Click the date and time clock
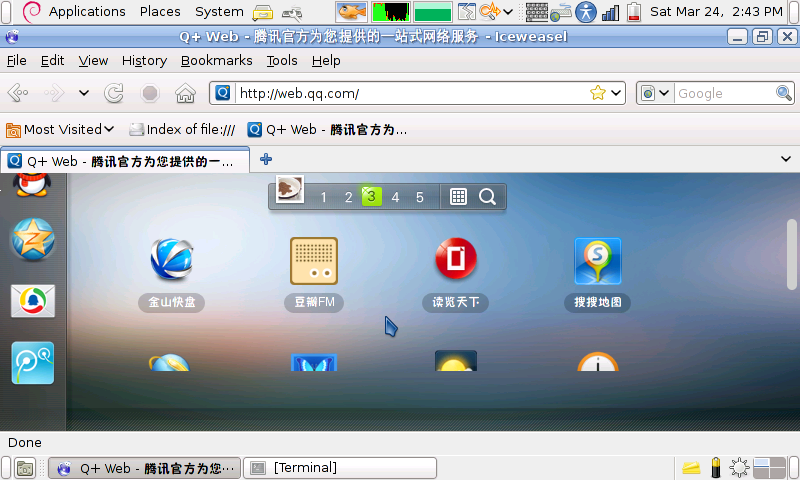The image size is (800, 480). tap(716, 11)
